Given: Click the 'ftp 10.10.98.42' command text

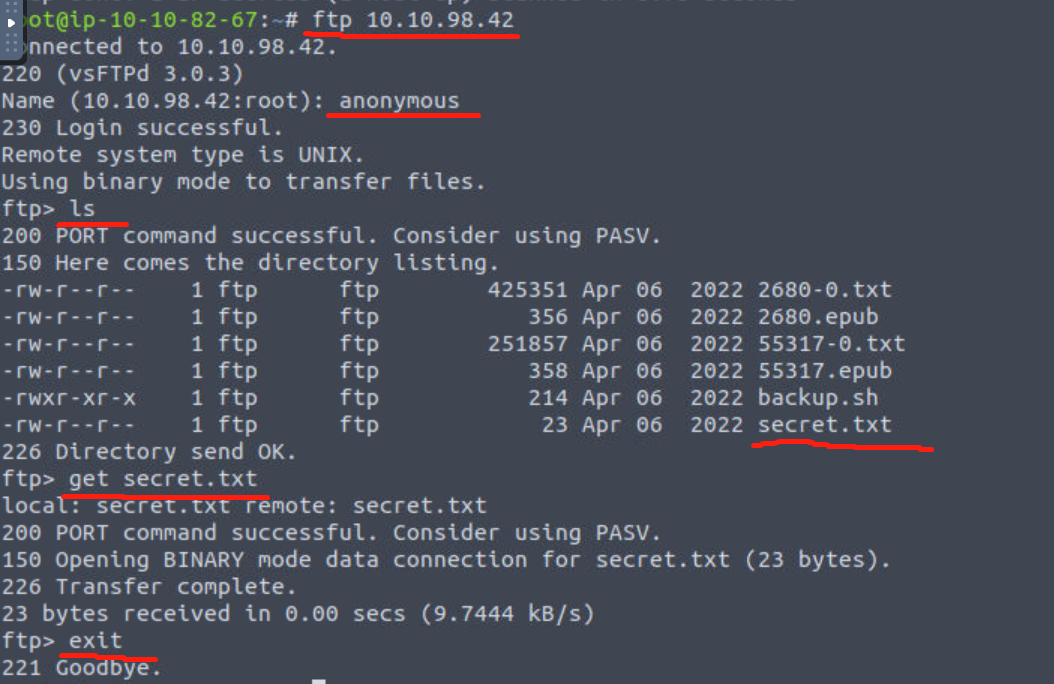Looking at the screenshot, I should pos(413,19).
